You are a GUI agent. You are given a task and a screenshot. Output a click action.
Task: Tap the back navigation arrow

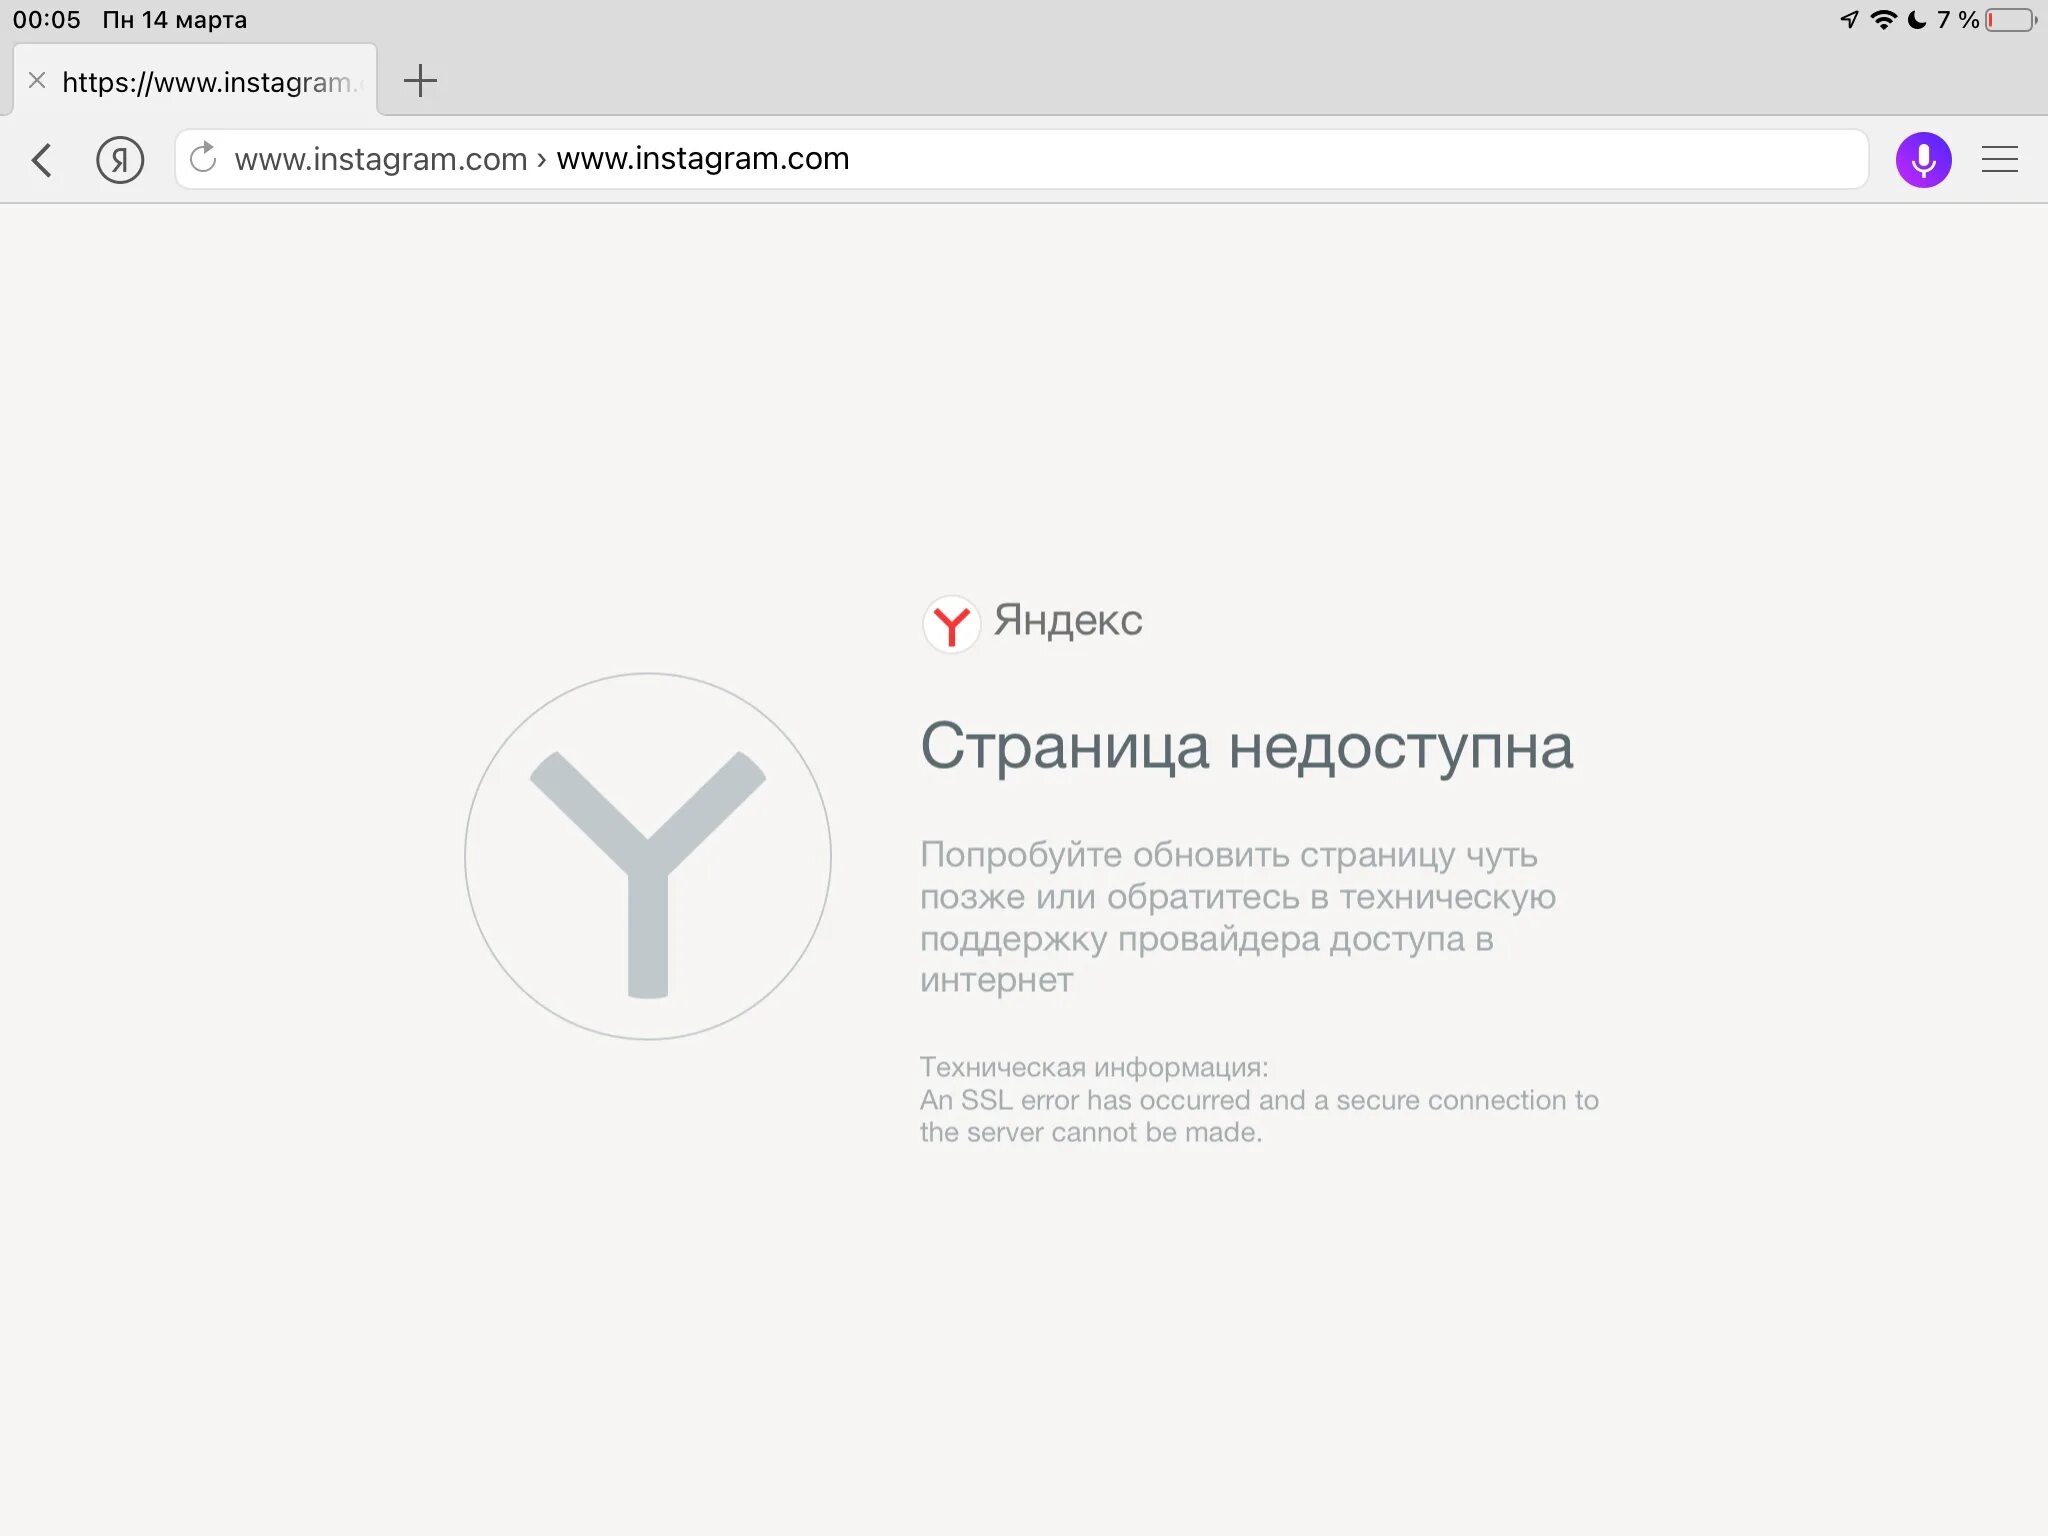pos(42,160)
